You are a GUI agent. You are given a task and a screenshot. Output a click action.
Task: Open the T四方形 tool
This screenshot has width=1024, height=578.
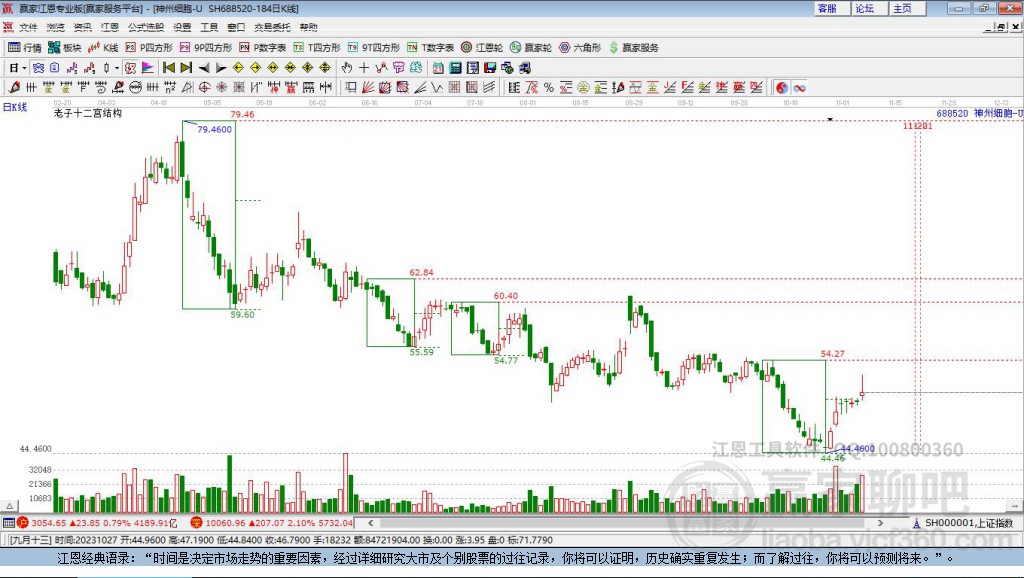click(317, 48)
